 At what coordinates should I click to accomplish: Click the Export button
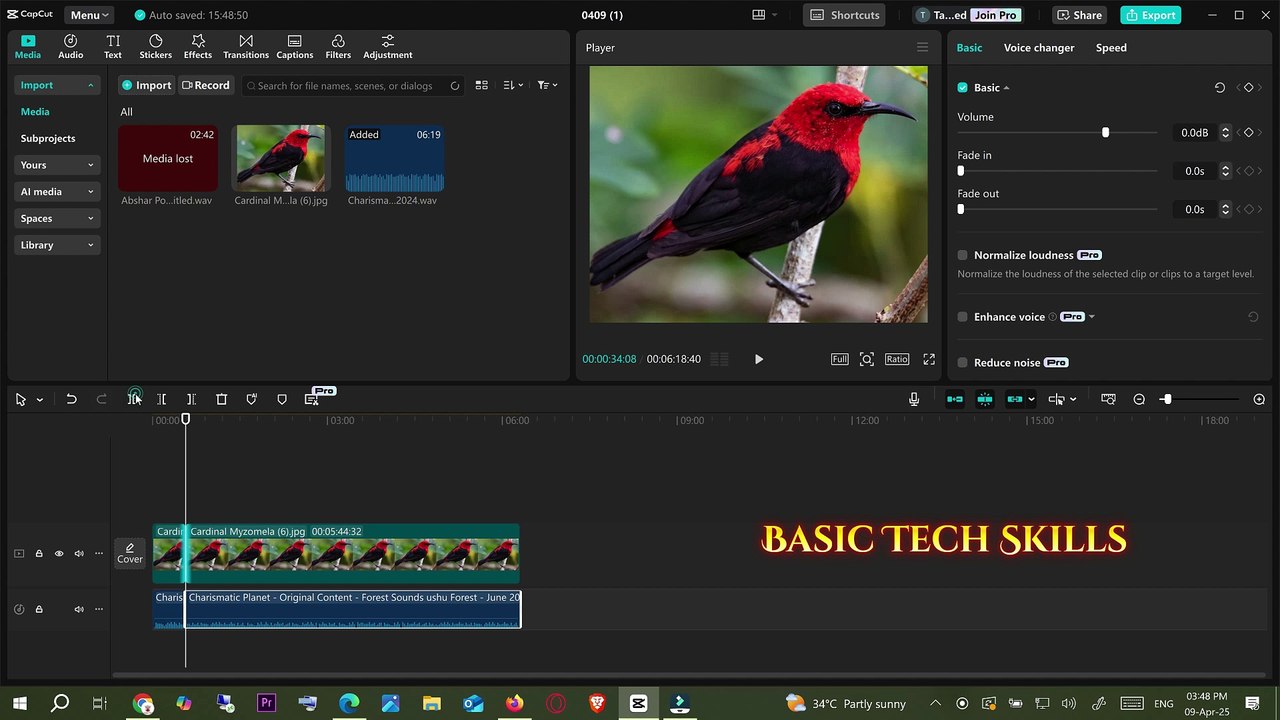point(1150,15)
